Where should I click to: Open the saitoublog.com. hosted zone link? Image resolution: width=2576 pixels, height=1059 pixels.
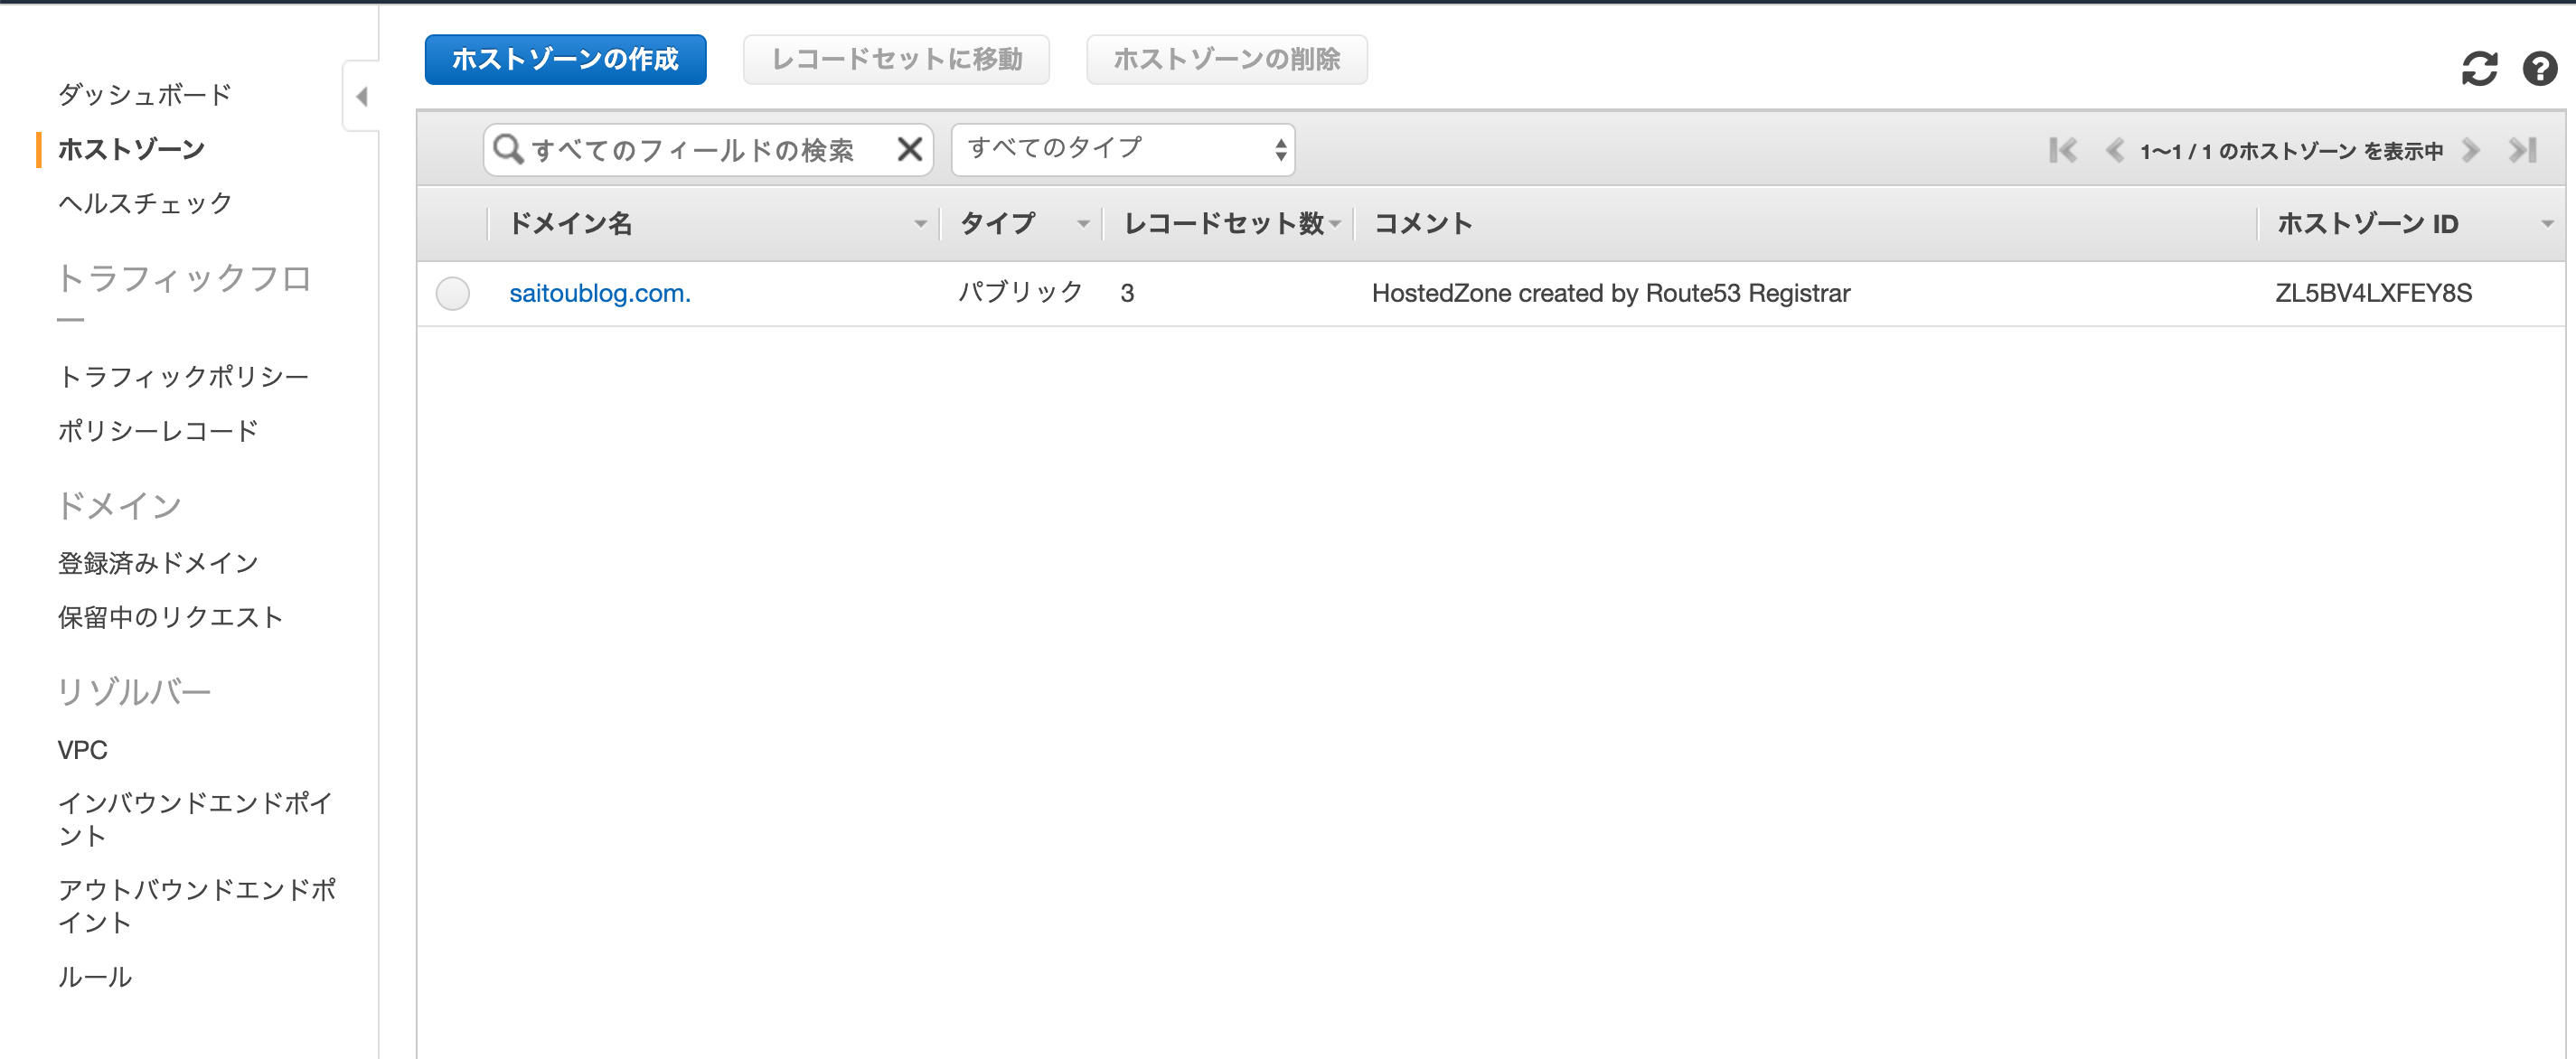[x=600, y=293]
